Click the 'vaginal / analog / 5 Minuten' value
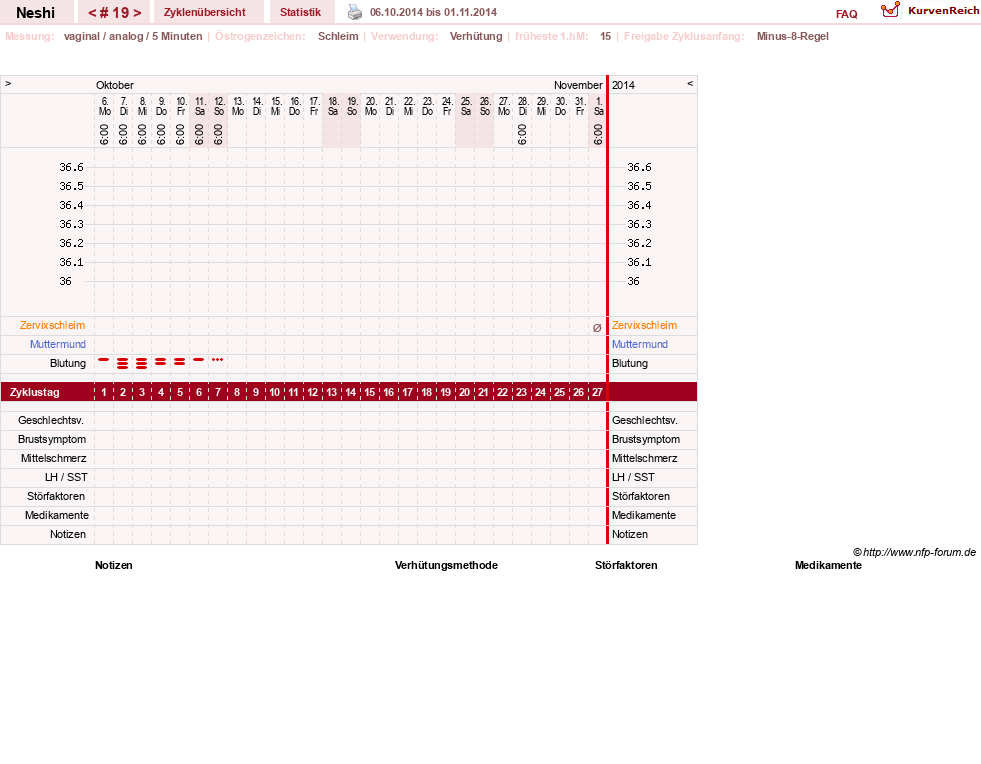The width and height of the screenshot is (981, 764). click(133, 36)
